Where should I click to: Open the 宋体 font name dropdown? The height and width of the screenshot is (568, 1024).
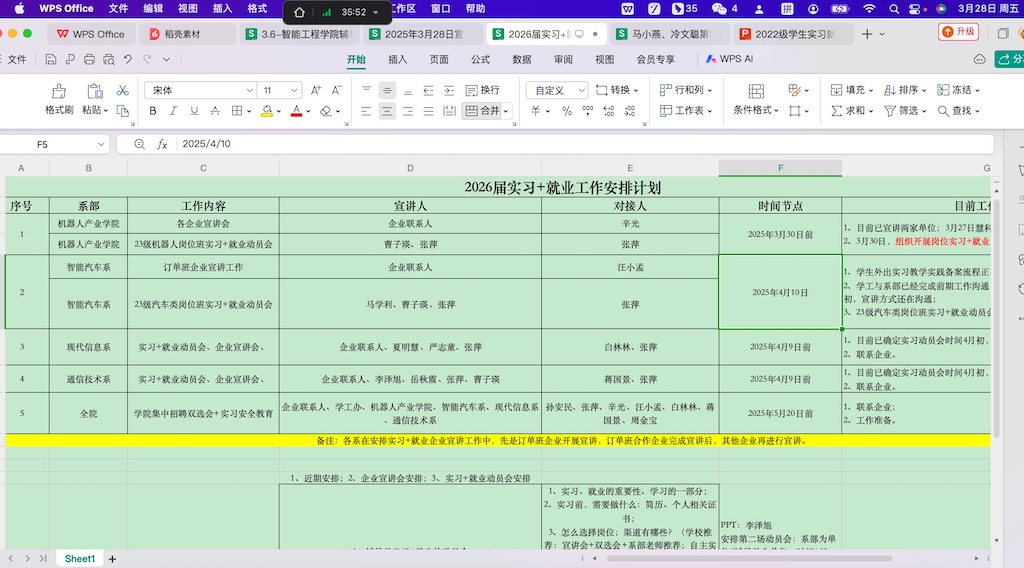249,90
